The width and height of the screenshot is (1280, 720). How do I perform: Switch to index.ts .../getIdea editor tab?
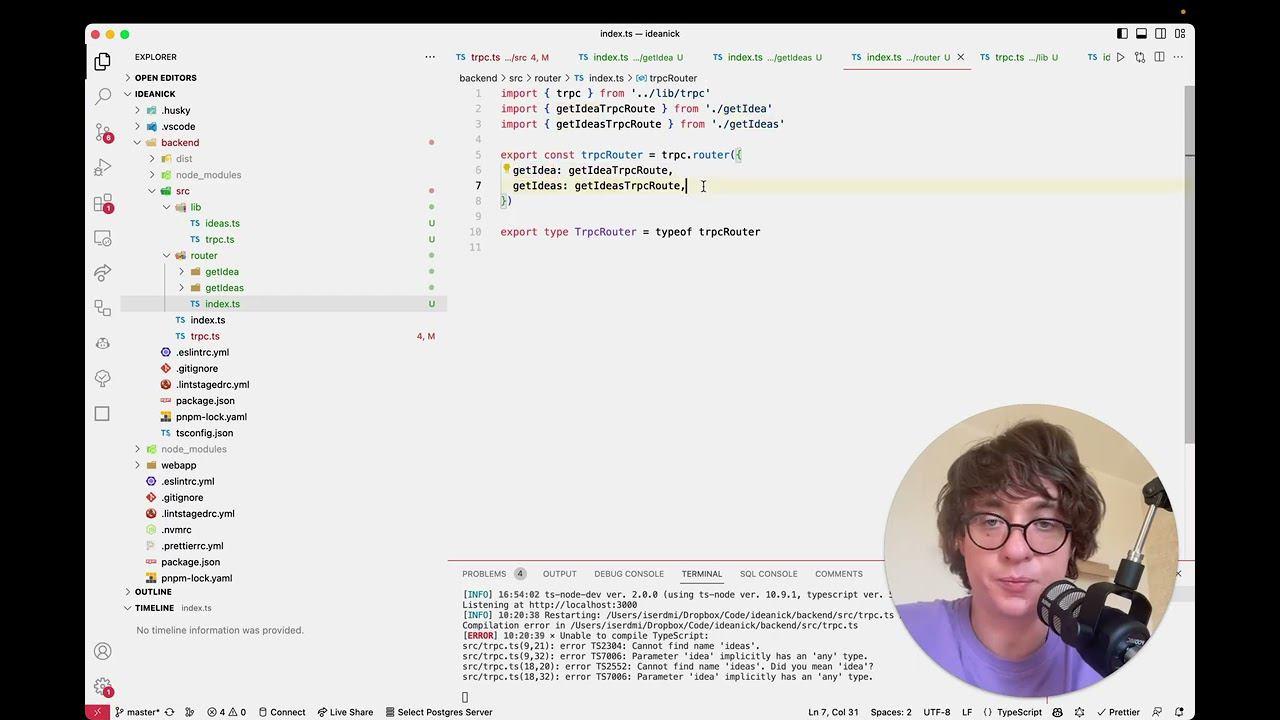(630, 57)
